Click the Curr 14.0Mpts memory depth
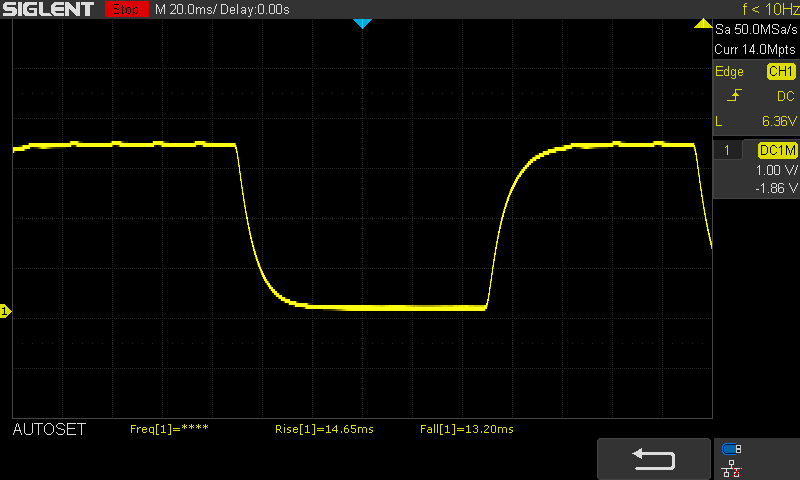800x480 pixels. (x=755, y=49)
